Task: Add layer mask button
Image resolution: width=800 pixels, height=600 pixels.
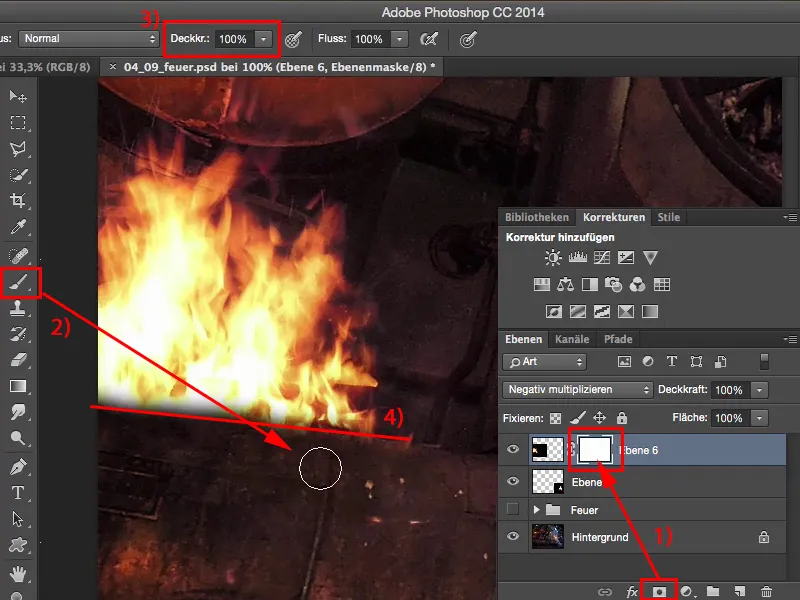Action: coord(659,591)
